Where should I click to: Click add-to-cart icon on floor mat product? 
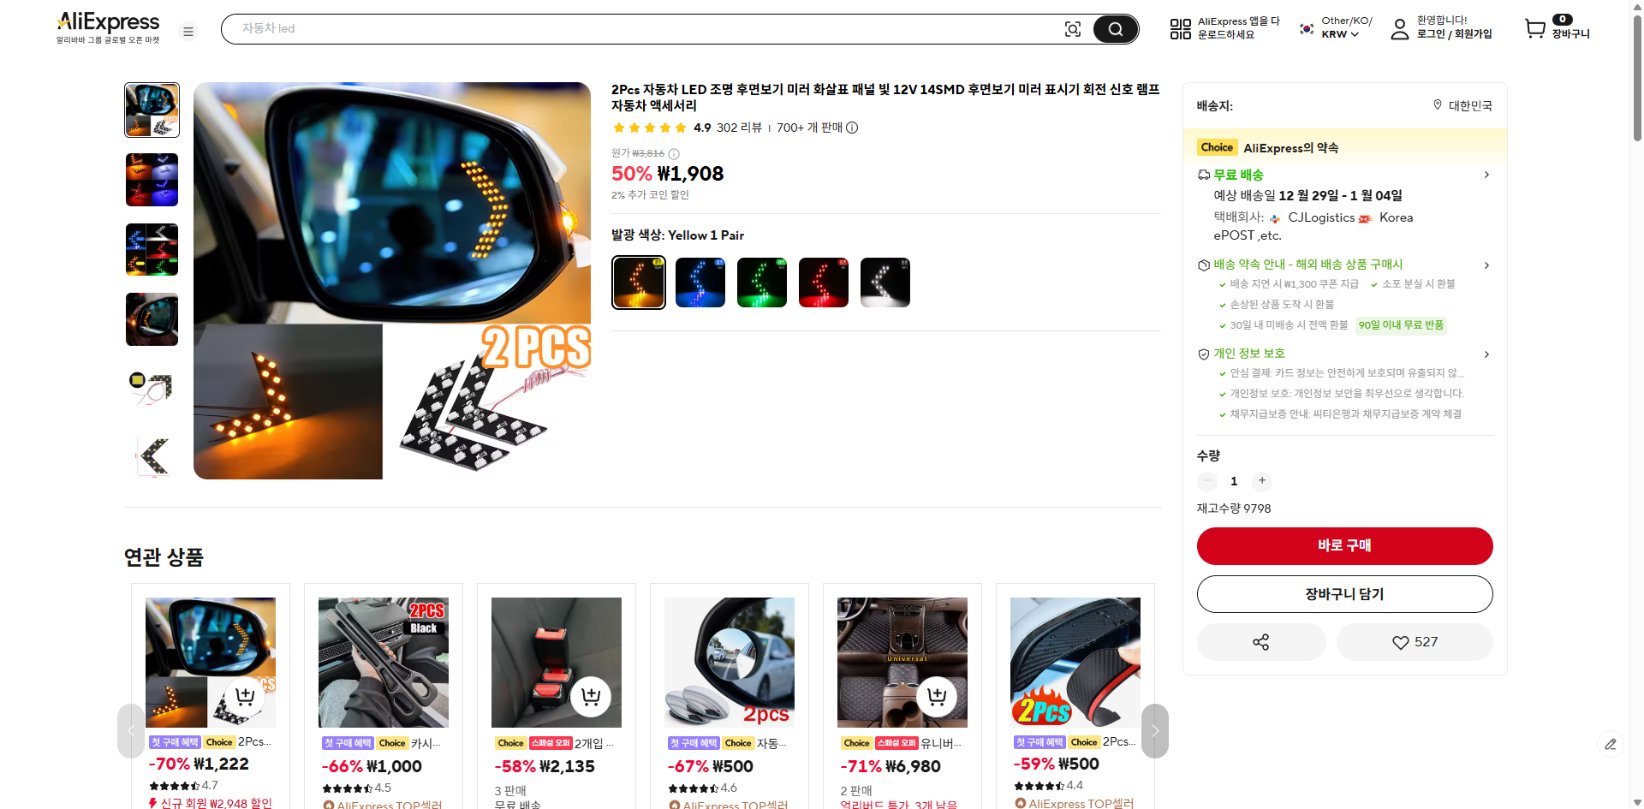[937, 696]
